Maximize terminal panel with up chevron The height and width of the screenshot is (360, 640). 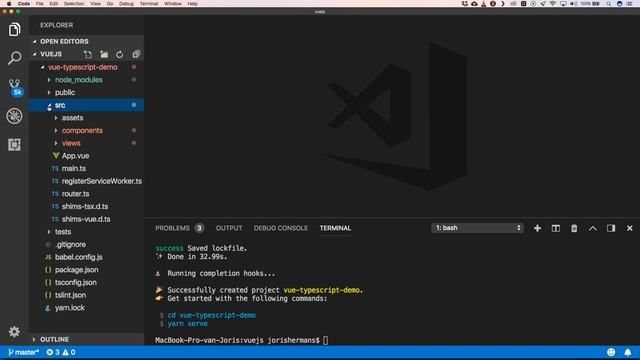tap(593, 228)
